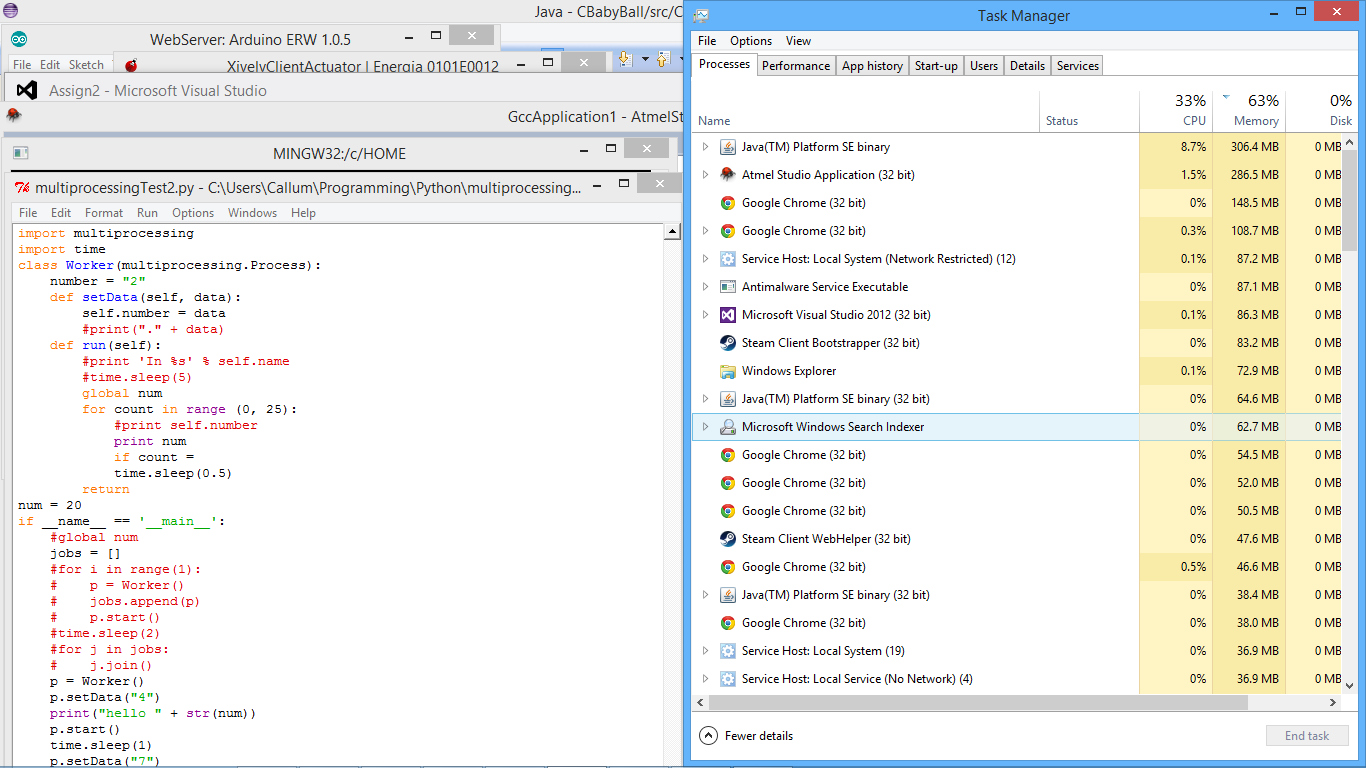
Task: Click the 'p.setData("4")' code line
Action: (105, 697)
